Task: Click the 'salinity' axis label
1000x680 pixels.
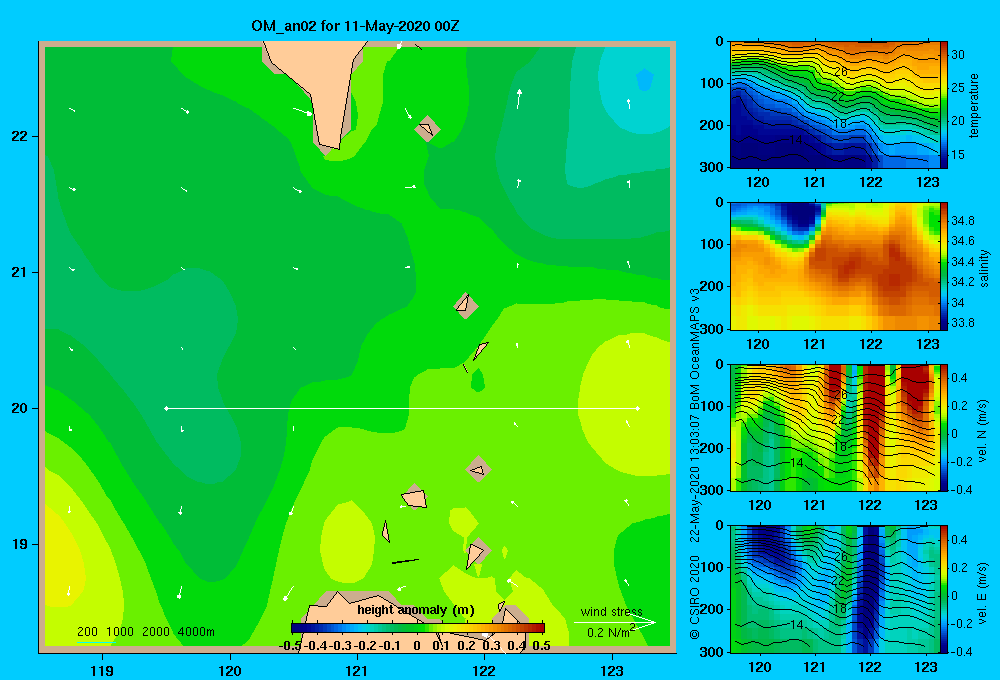Action: point(984,268)
